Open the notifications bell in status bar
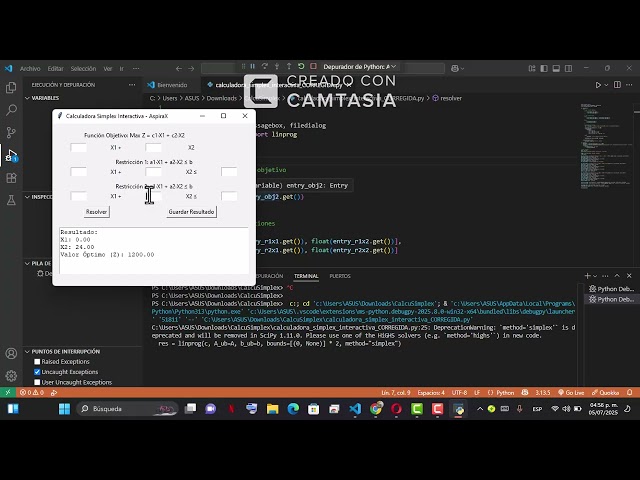 click(x=630, y=393)
